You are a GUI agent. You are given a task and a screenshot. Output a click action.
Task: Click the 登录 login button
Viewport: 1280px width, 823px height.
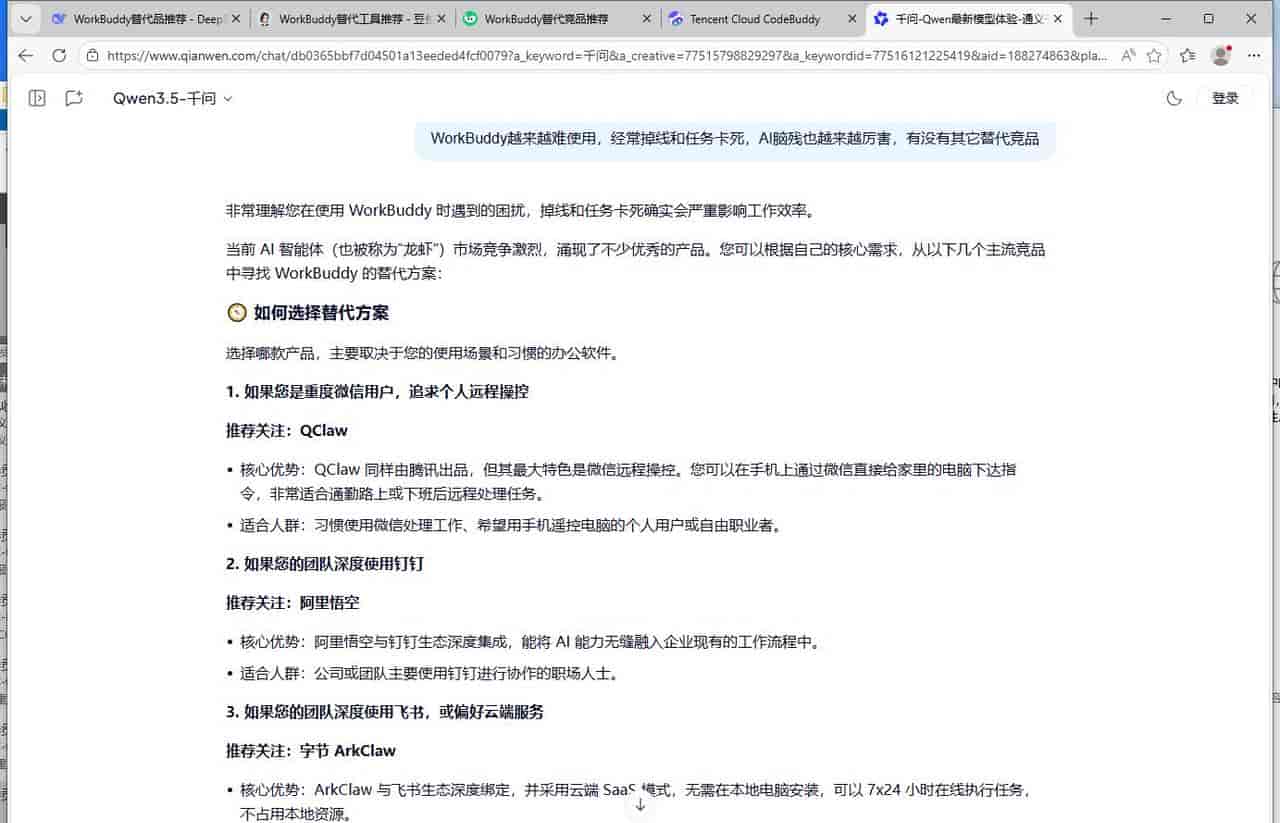1225,98
